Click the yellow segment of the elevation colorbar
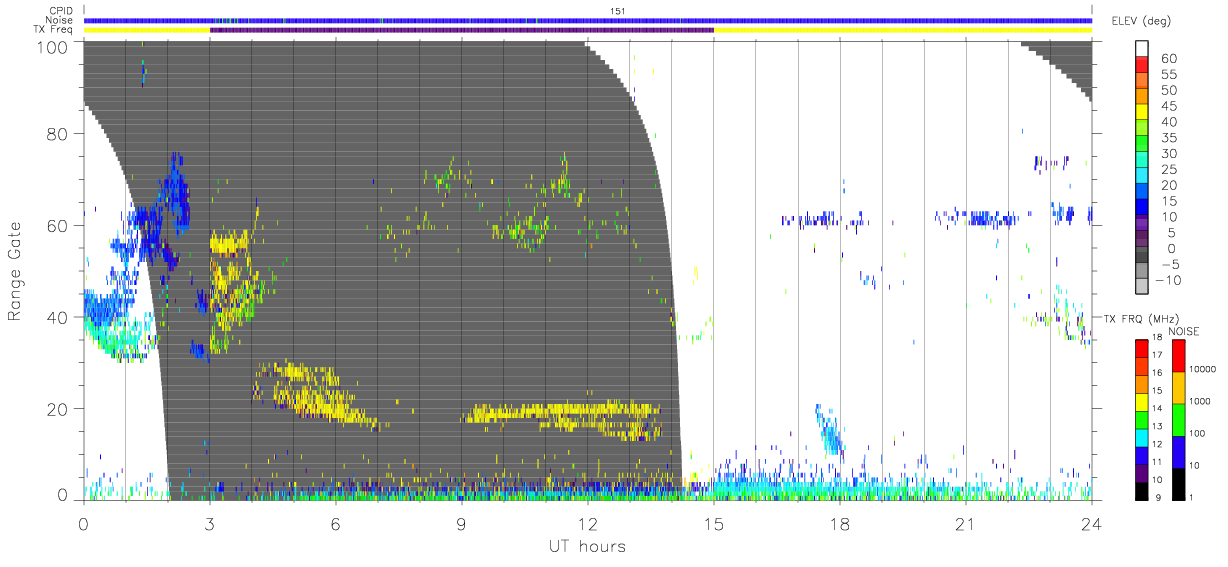The width and height of the screenshot is (1228, 567). pos(1142,112)
